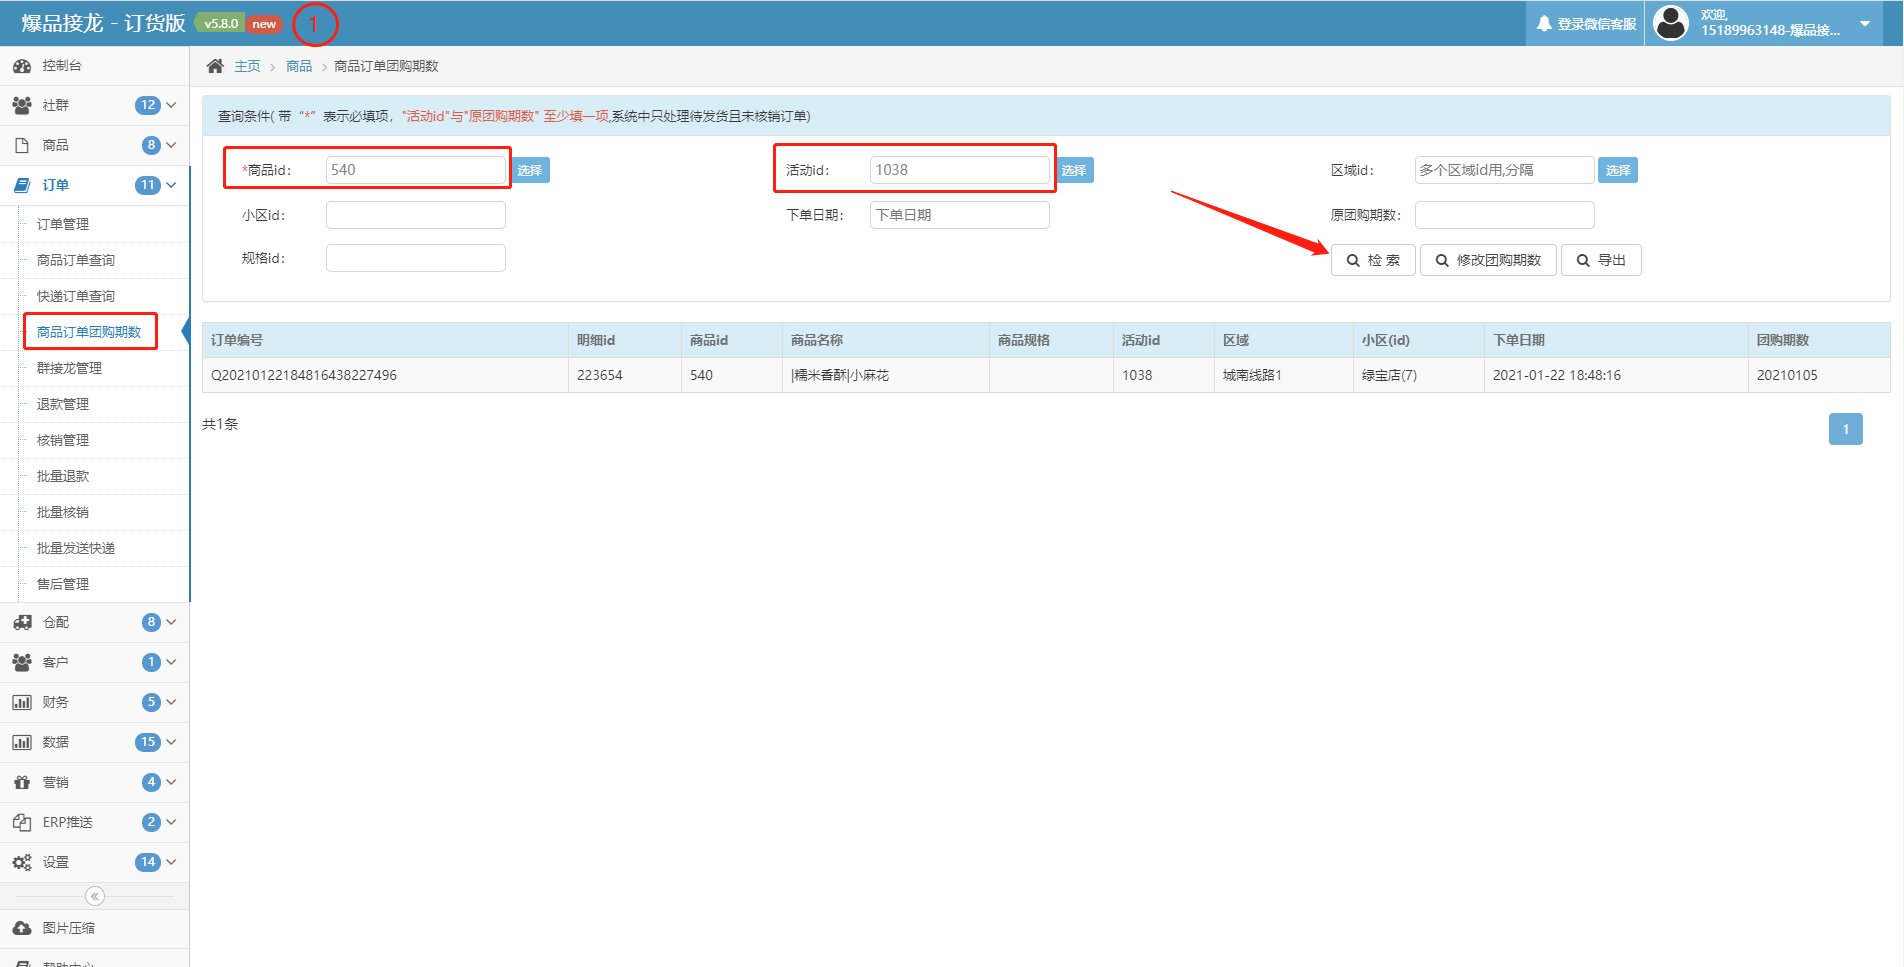Open 退款管理 submenu item

point(63,404)
